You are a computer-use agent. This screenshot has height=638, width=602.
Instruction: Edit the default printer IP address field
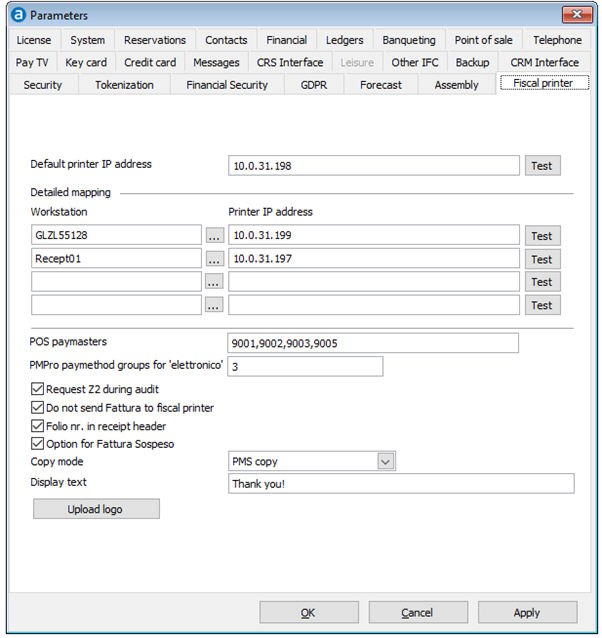coord(373,166)
